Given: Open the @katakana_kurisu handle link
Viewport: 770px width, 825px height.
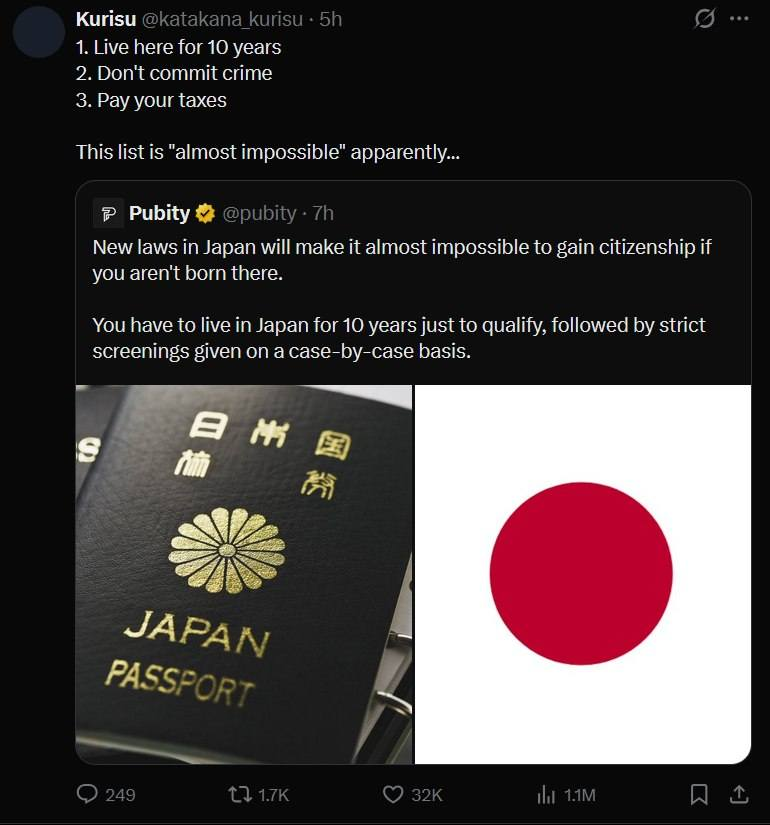Looking at the screenshot, I should (x=223, y=19).
